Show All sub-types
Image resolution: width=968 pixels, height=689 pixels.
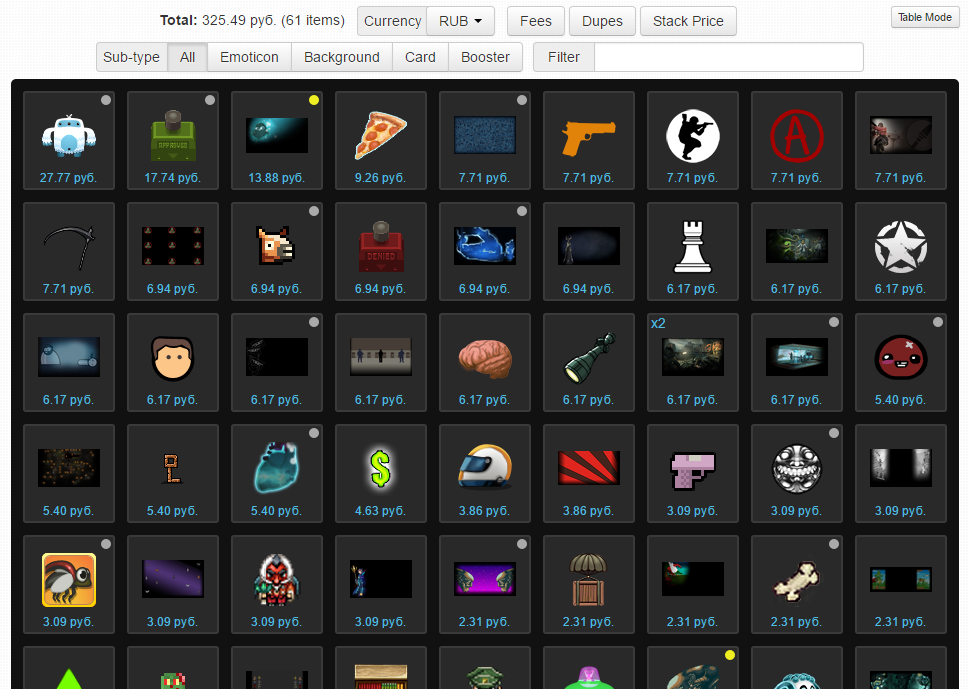coord(187,57)
